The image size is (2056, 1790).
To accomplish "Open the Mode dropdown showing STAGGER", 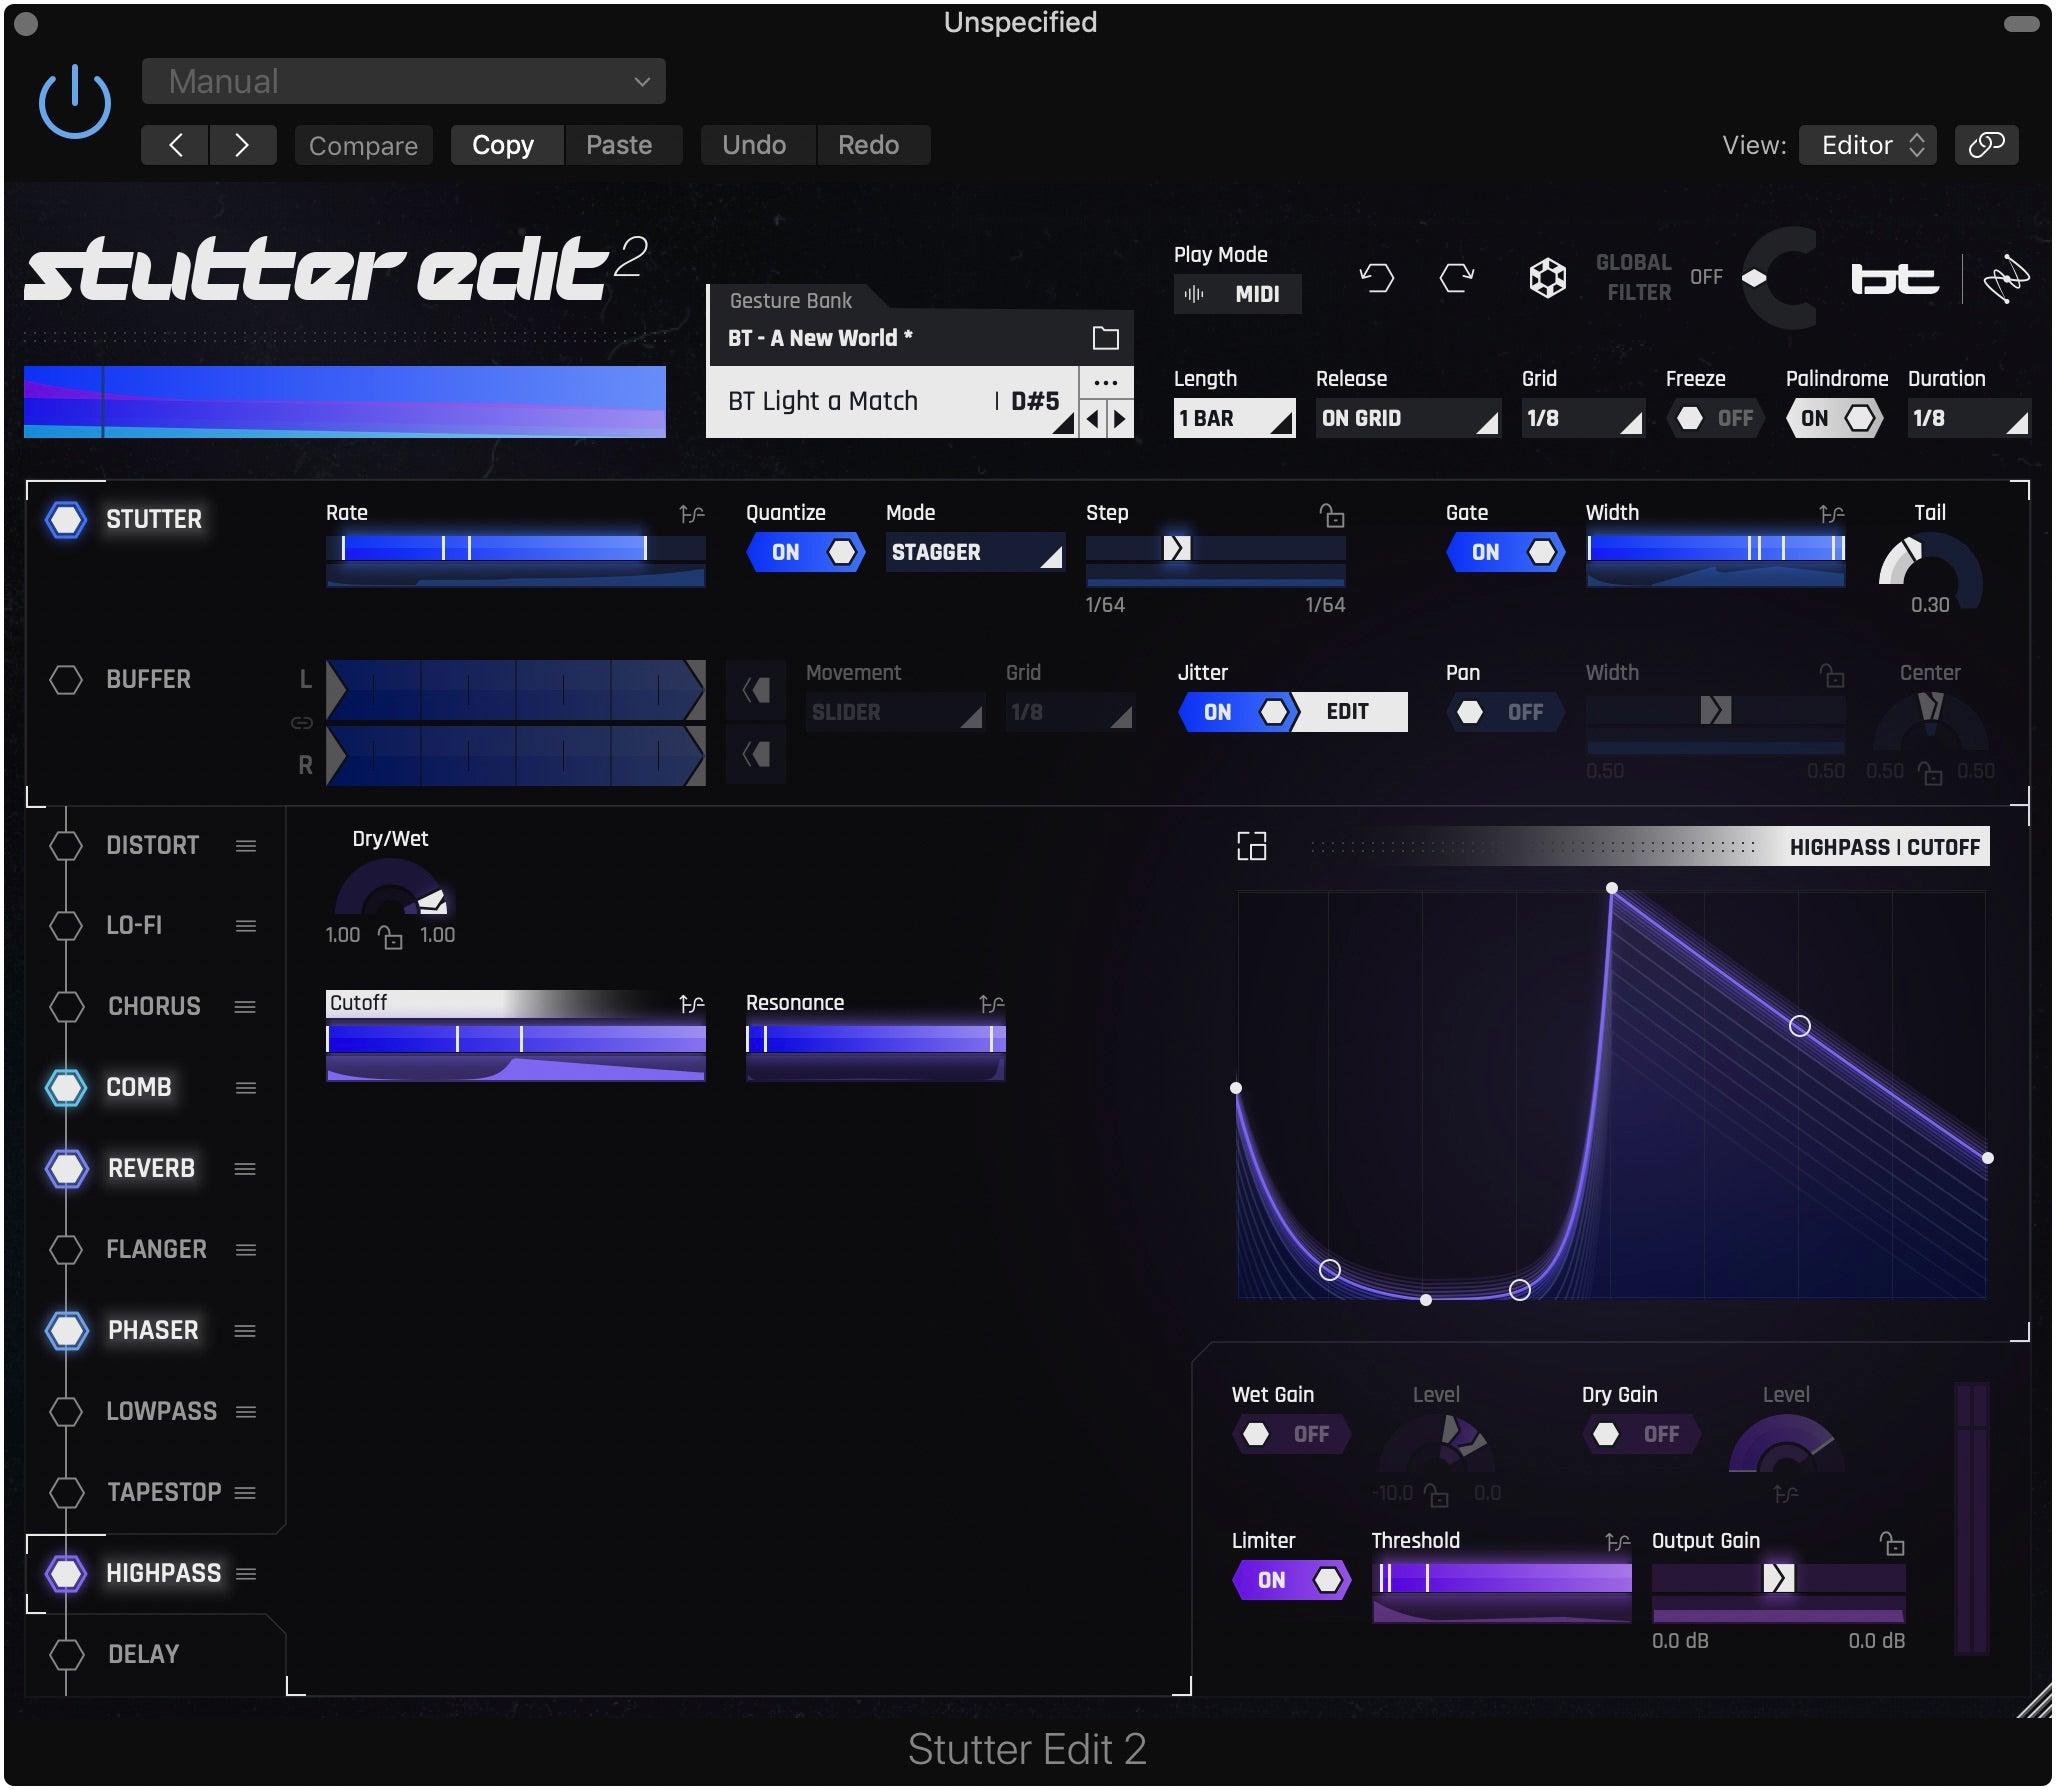I will coord(975,552).
